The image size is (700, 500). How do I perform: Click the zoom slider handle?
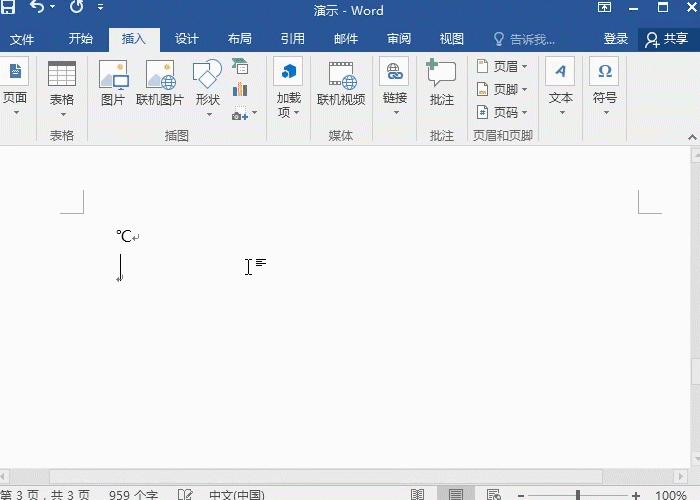[578, 495]
